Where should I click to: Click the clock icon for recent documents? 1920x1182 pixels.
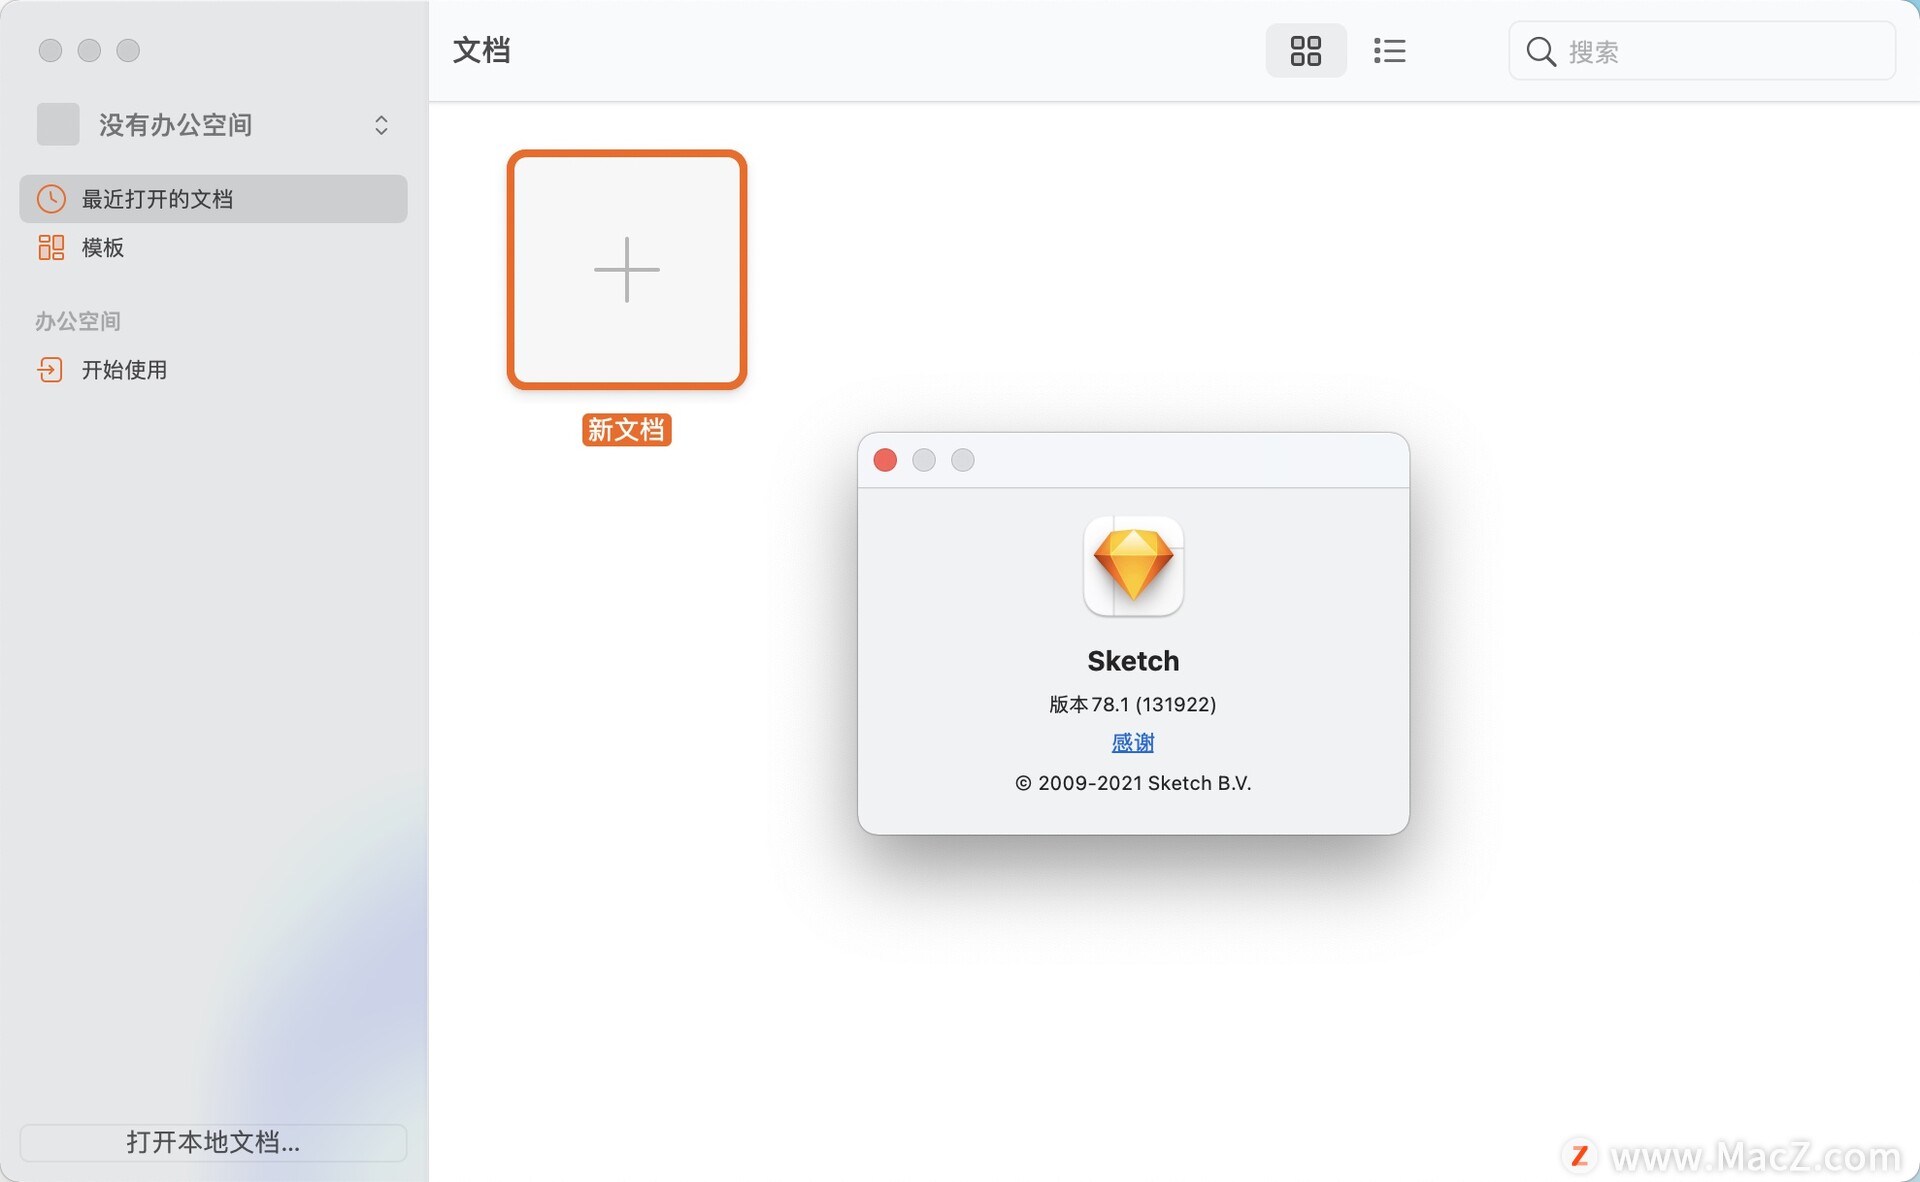pyautogui.click(x=51, y=199)
